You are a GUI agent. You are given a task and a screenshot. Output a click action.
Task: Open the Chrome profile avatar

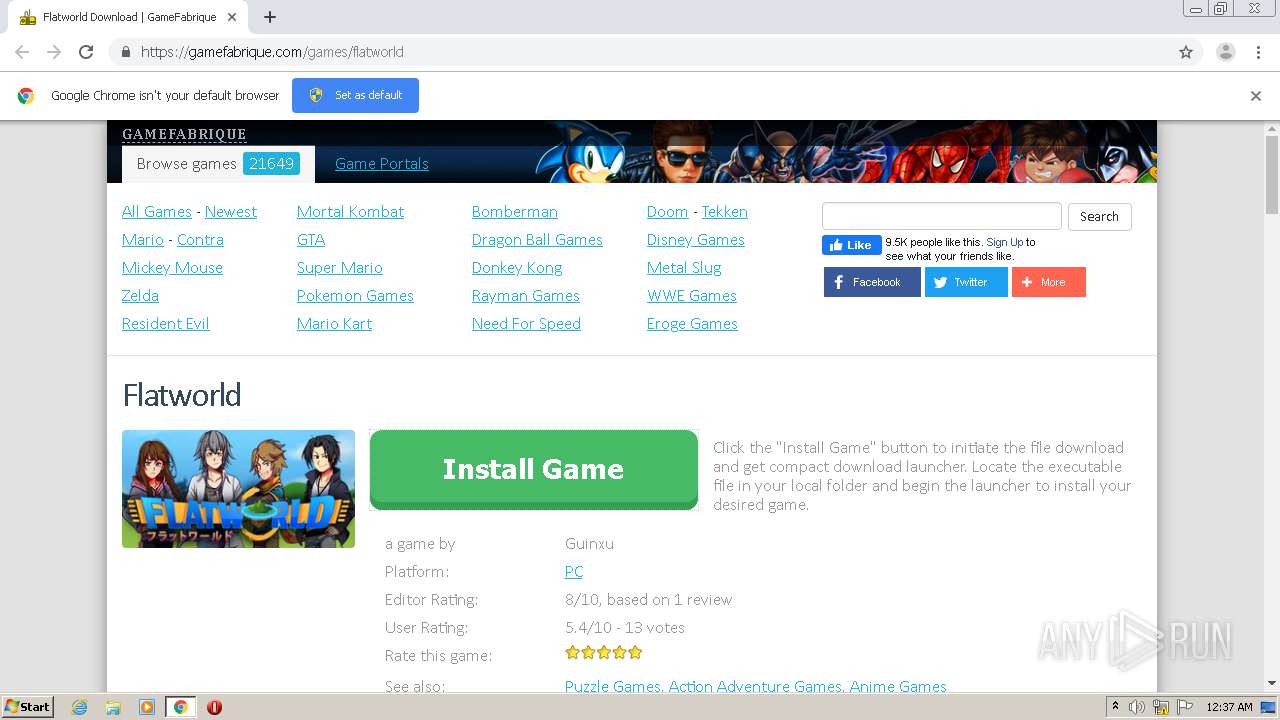click(x=1226, y=52)
